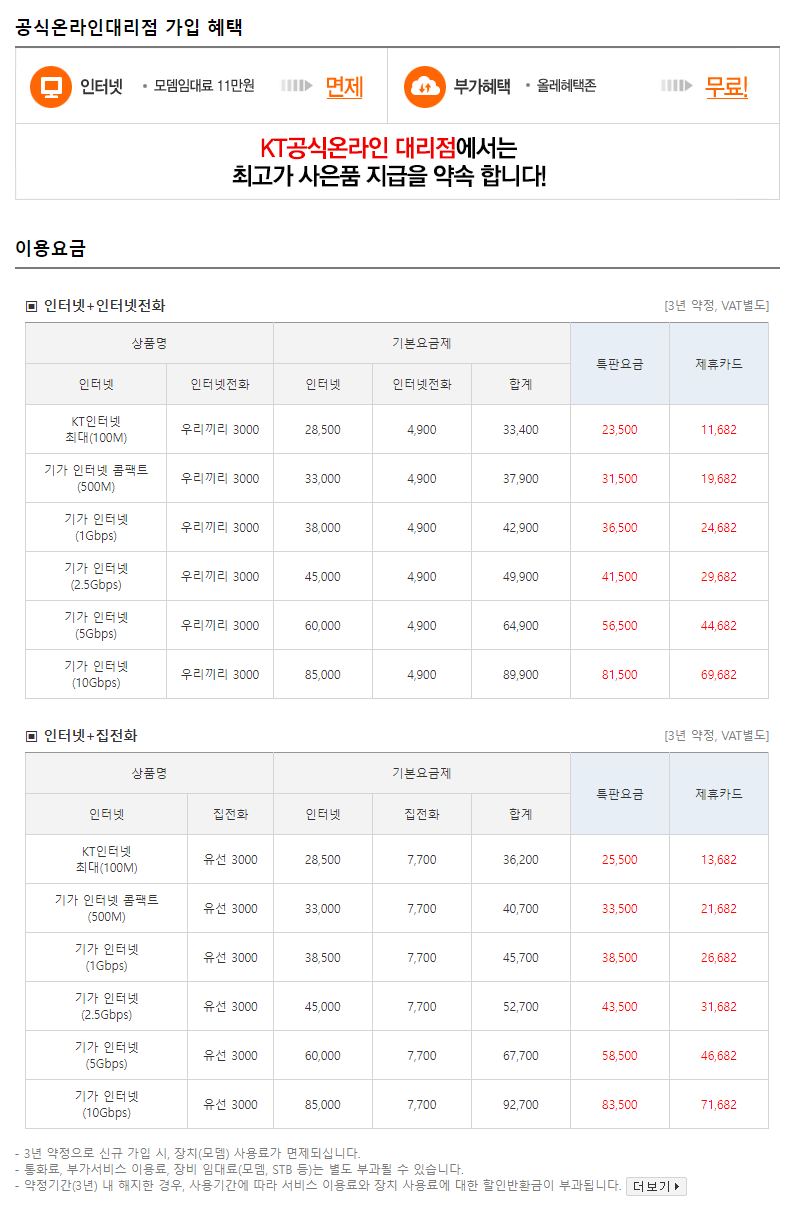Screen dimensions: 787x1213
Task: Click the 모뎀임대료 11만원 text
Action: point(204,86)
